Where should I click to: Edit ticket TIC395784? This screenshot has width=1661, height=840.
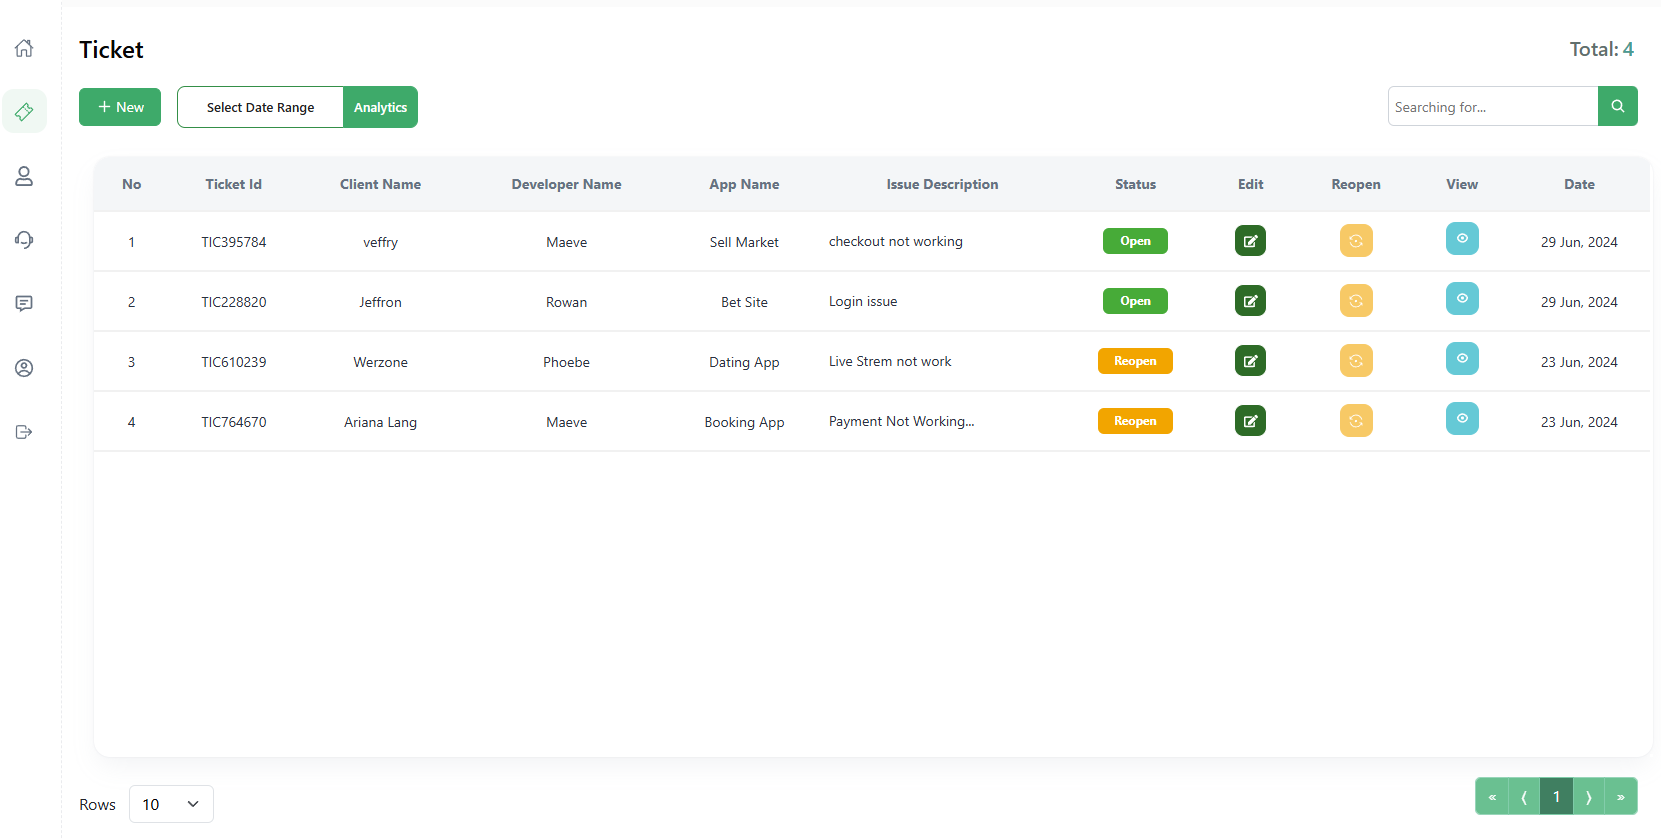(x=1250, y=241)
